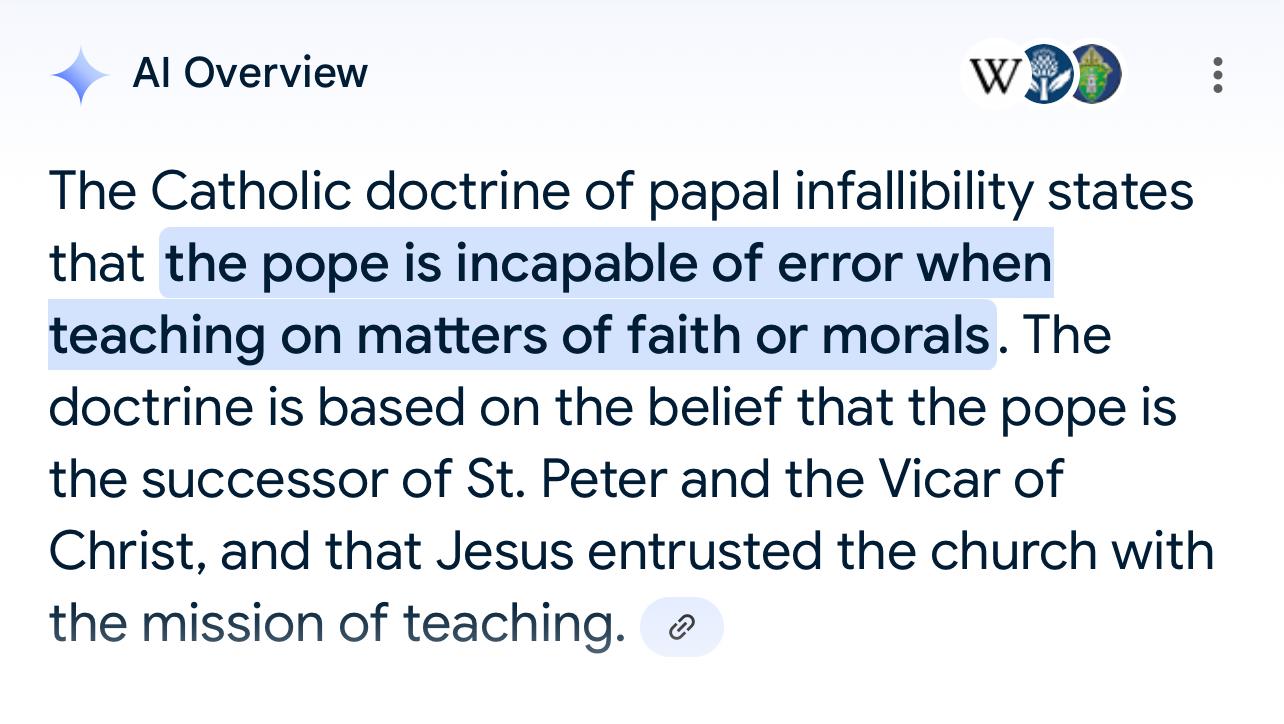This screenshot has height=724, width=1284.
Task: Open the three-dot more options menu
Action: tap(1217, 75)
